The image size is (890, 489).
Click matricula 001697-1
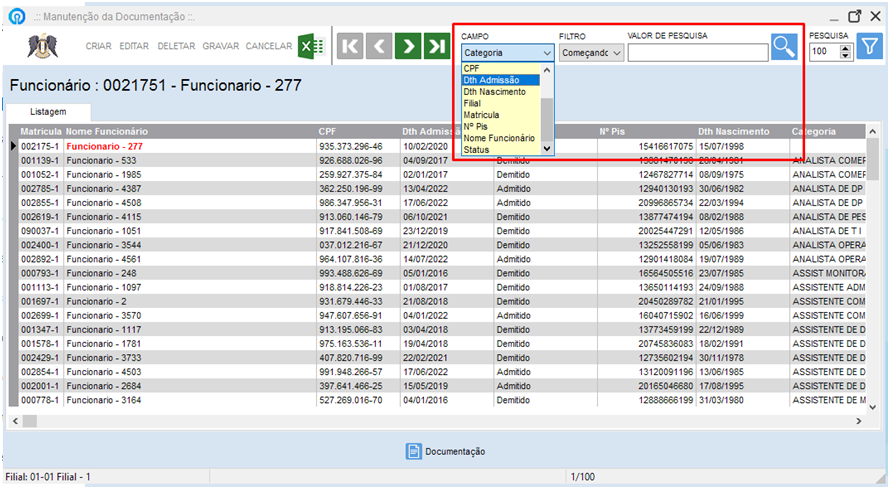click(x=40, y=302)
